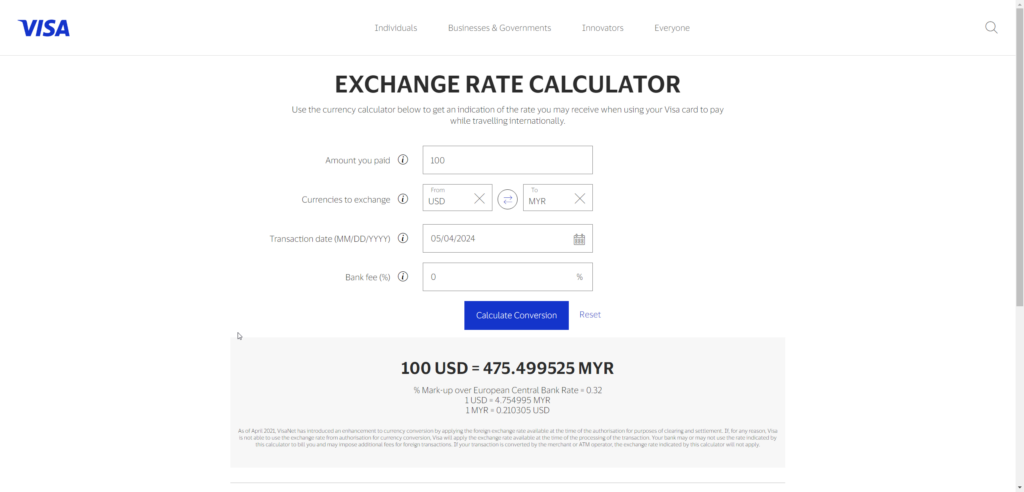Open the search magnifier icon
The width and height of the screenshot is (1024, 492).
[991, 28]
